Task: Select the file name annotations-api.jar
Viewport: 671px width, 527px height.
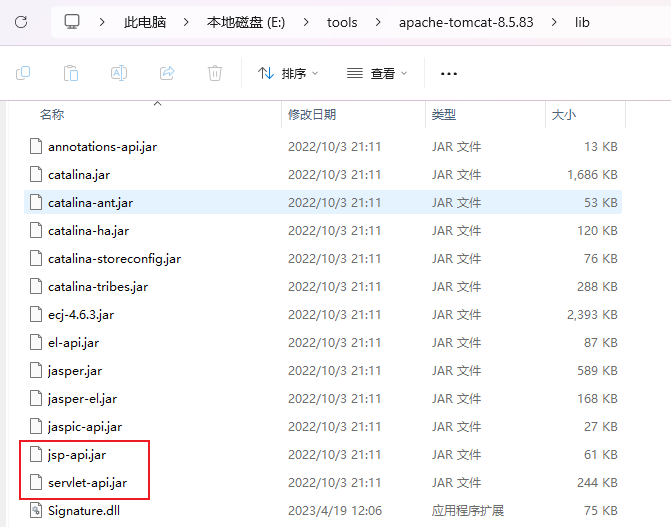Action: point(102,147)
